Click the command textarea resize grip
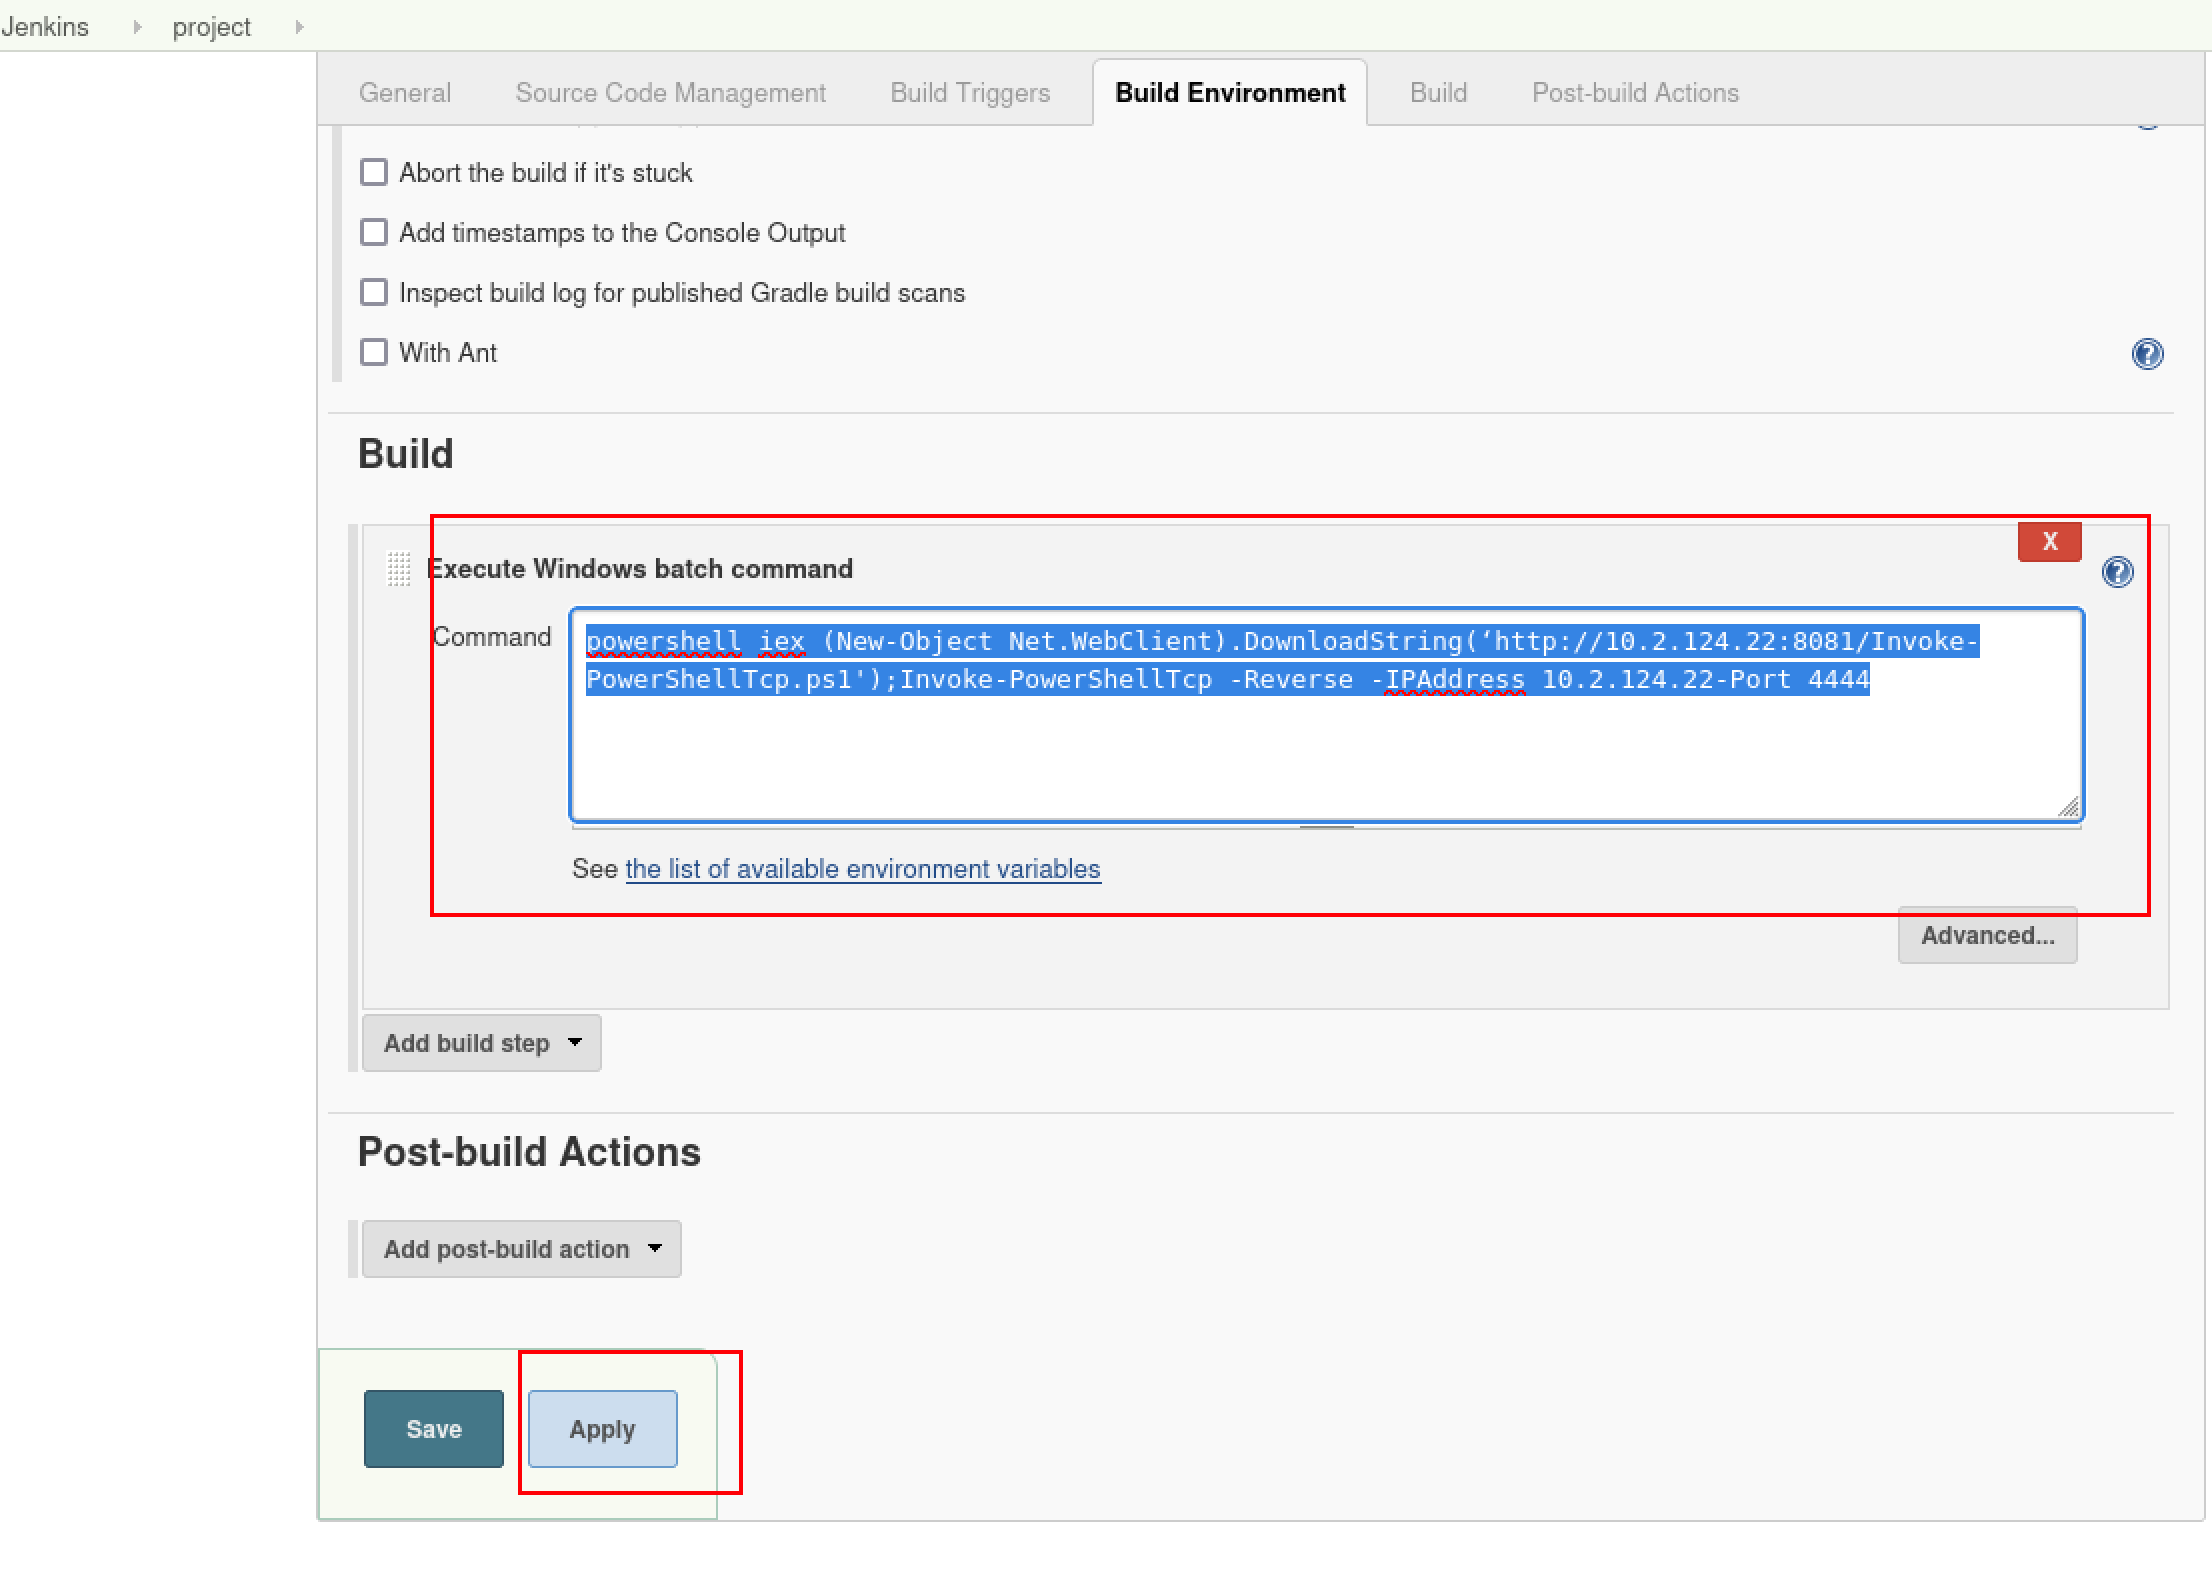Viewport: 2212px width, 1590px height. [x=2069, y=807]
